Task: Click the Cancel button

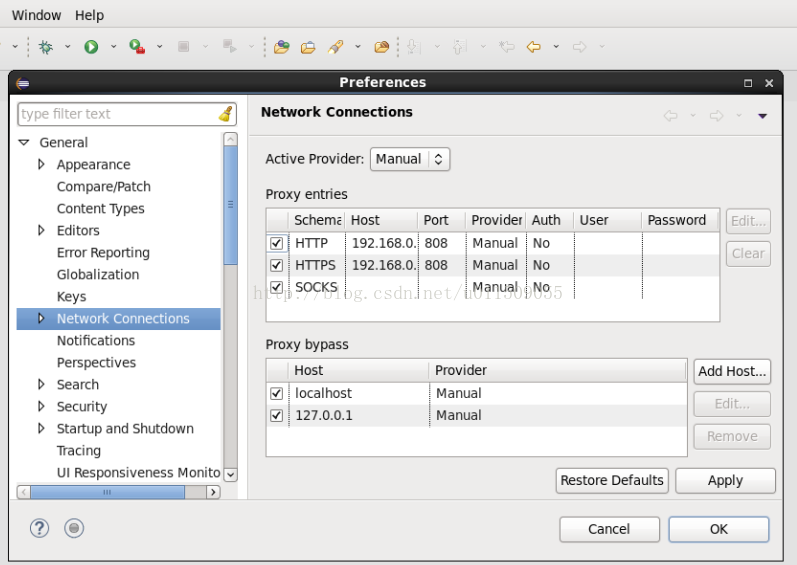Action: click(x=609, y=529)
